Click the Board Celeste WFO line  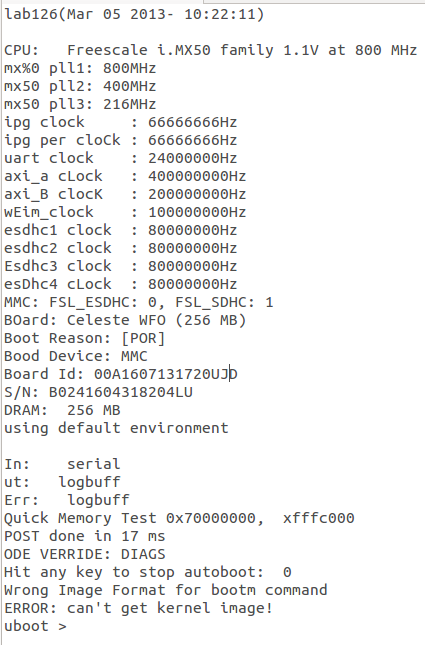(x=125, y=320)
